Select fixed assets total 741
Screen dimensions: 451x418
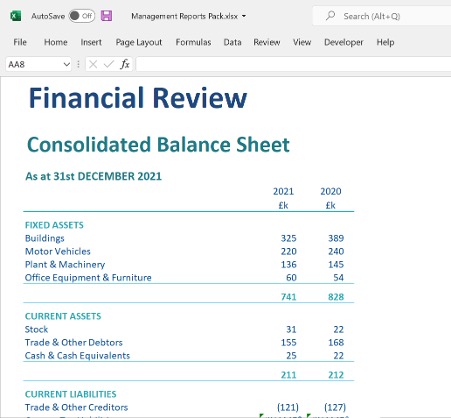[x=289, y=297]
